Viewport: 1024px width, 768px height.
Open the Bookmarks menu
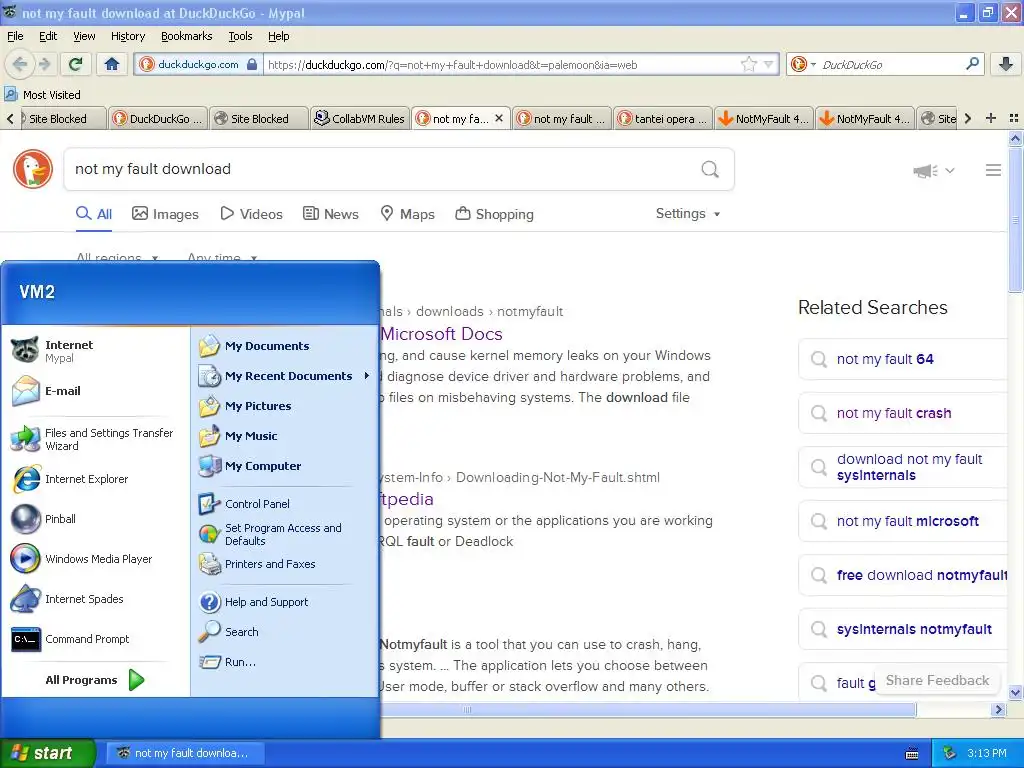(187, 36)
